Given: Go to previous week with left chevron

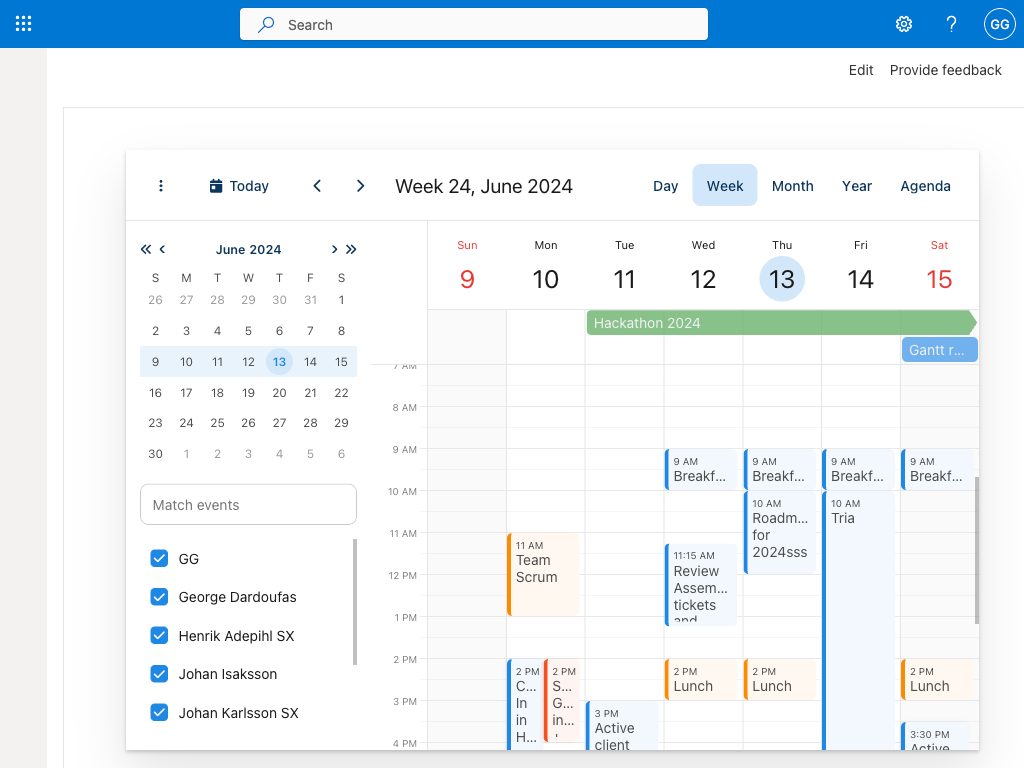Looking at the screenshot, I should [x=317, y=185].
